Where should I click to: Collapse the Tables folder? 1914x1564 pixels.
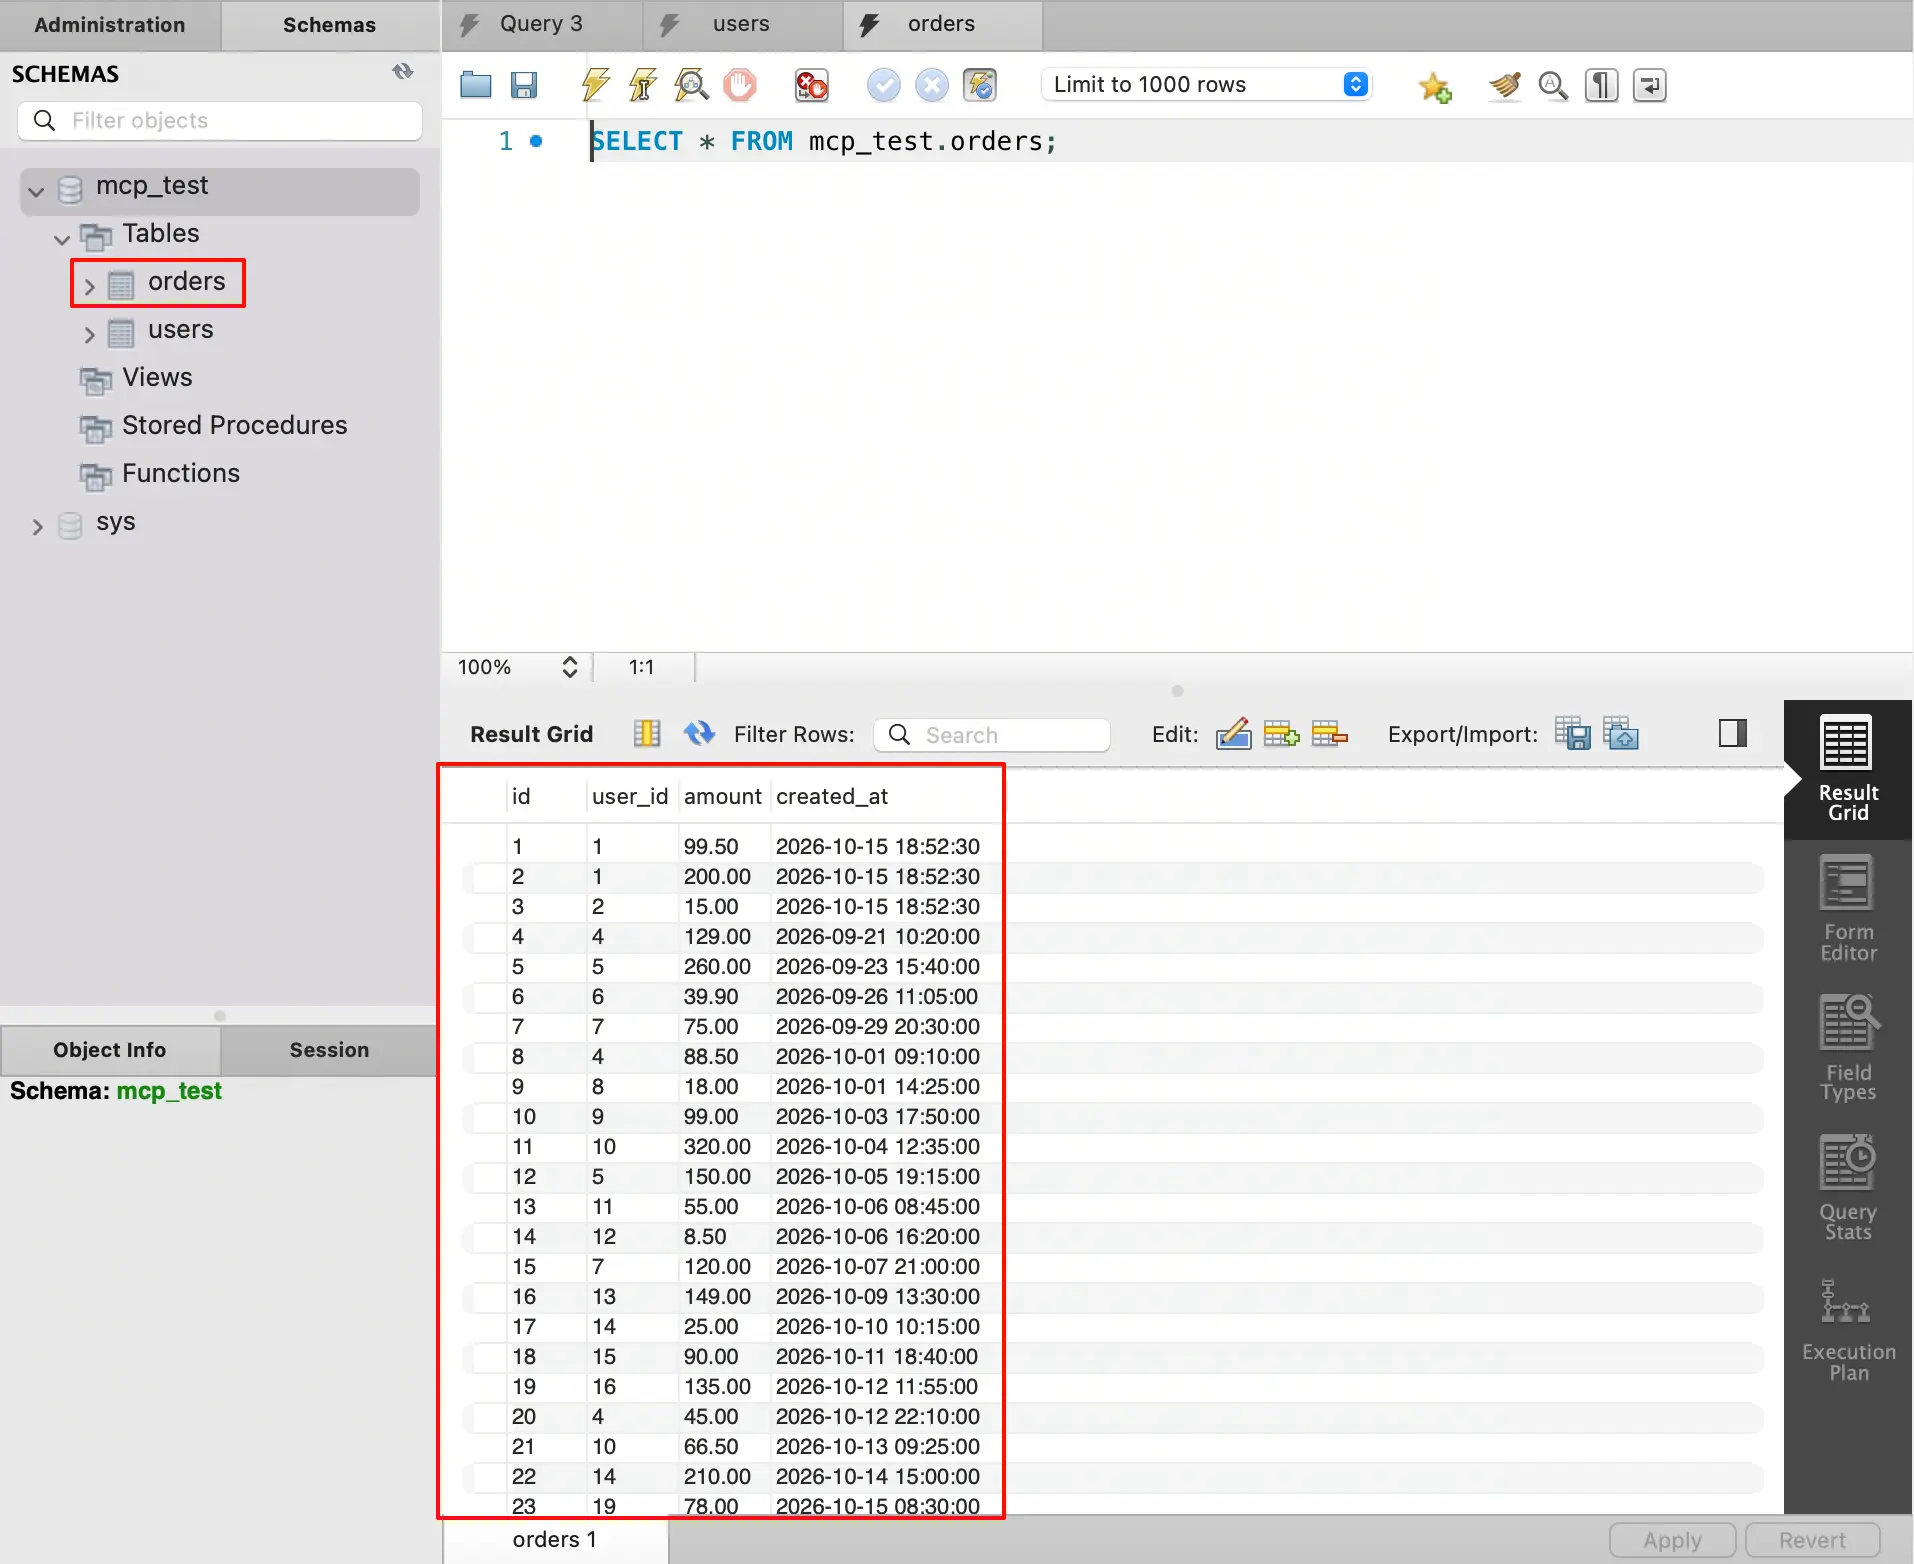(x=62, y=239)
